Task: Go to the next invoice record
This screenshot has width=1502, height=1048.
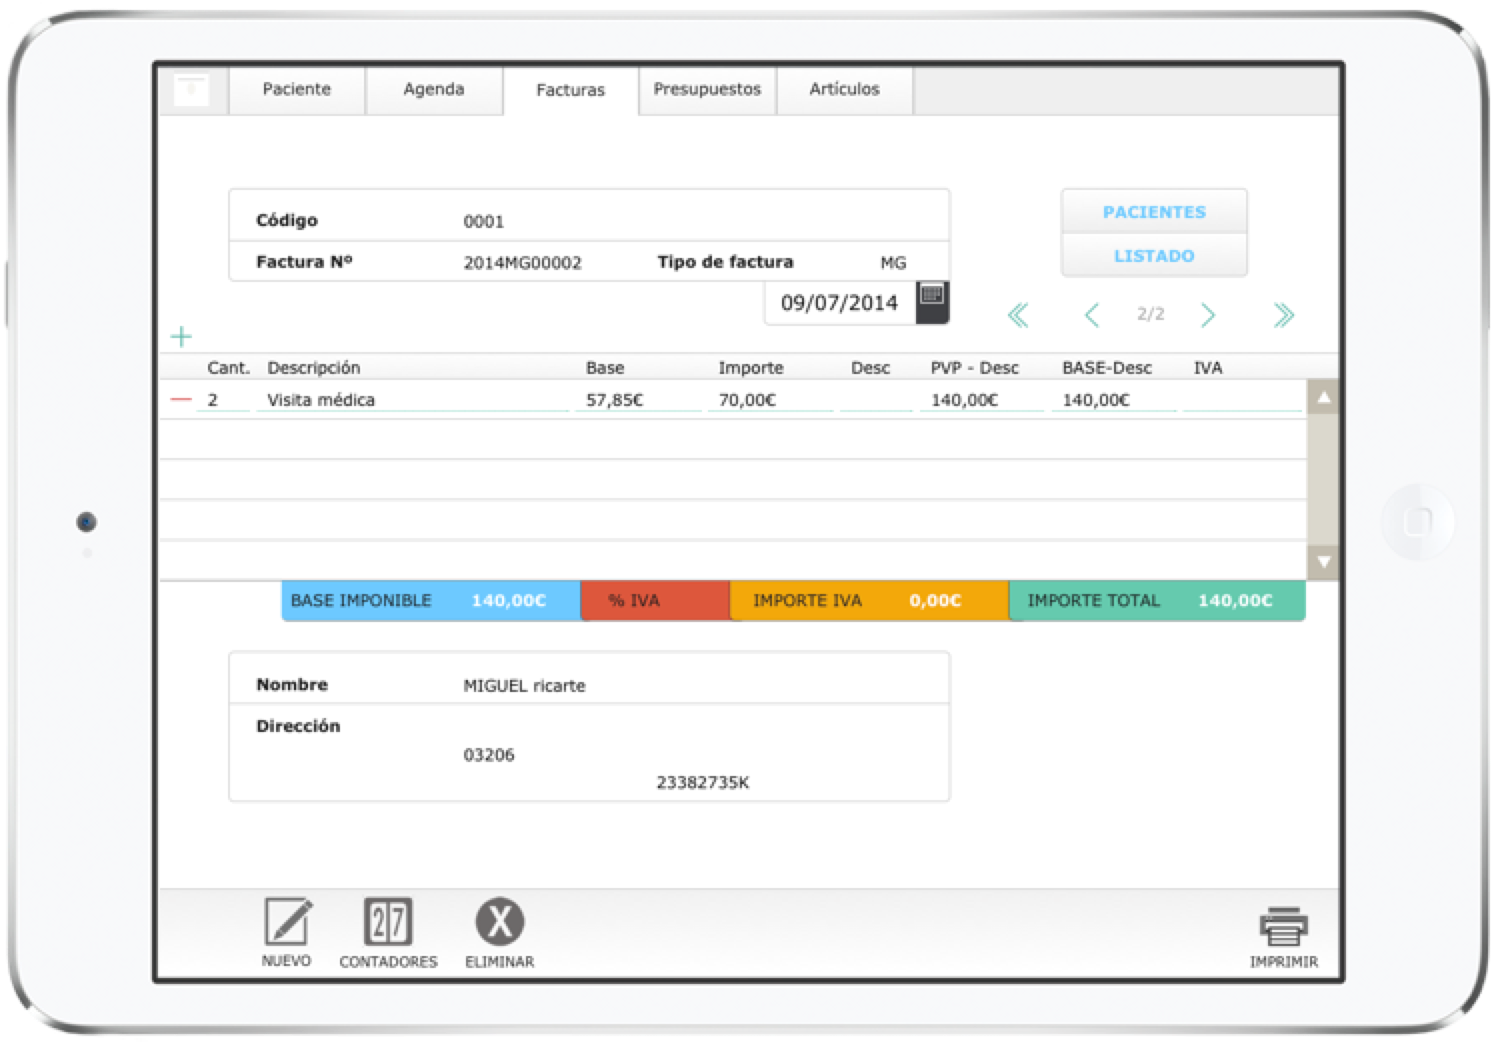Action: [x=1208, y=316]
